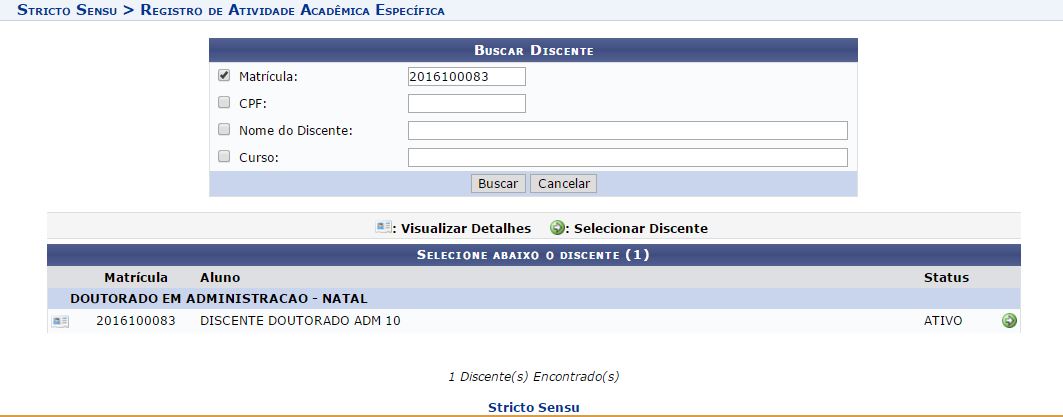Click green arrow to select the discente
This screenshot has width=1063, height=417.
coord(1009,321)
